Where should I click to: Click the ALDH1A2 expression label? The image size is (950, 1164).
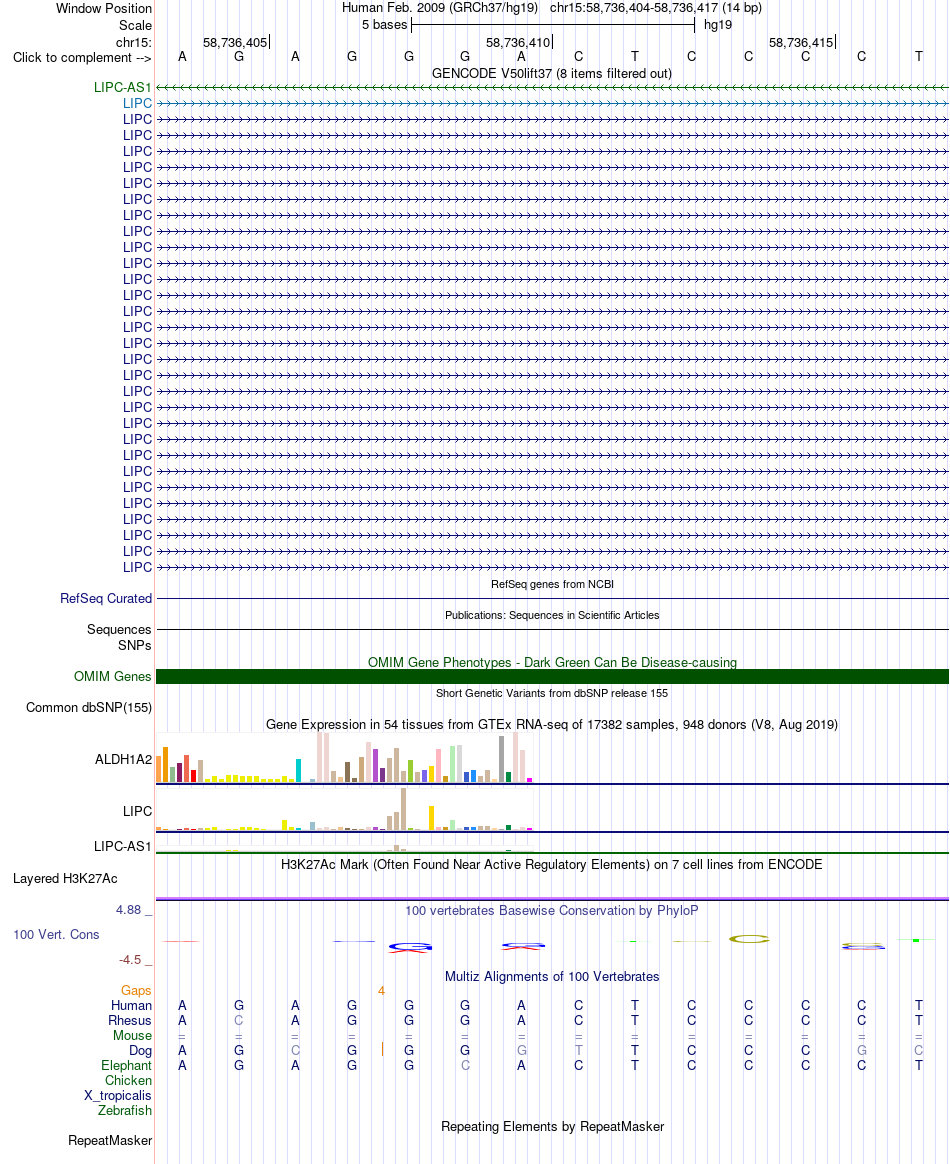(123, 759)
